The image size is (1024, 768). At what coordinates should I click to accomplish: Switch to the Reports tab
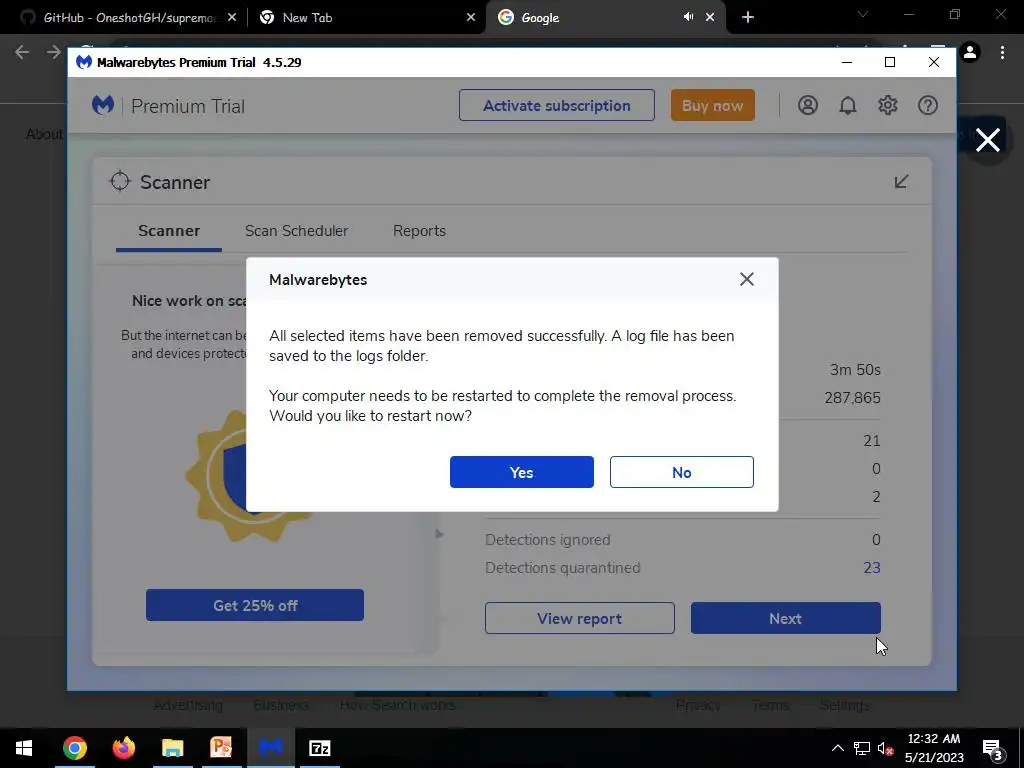tap(419, 231)
